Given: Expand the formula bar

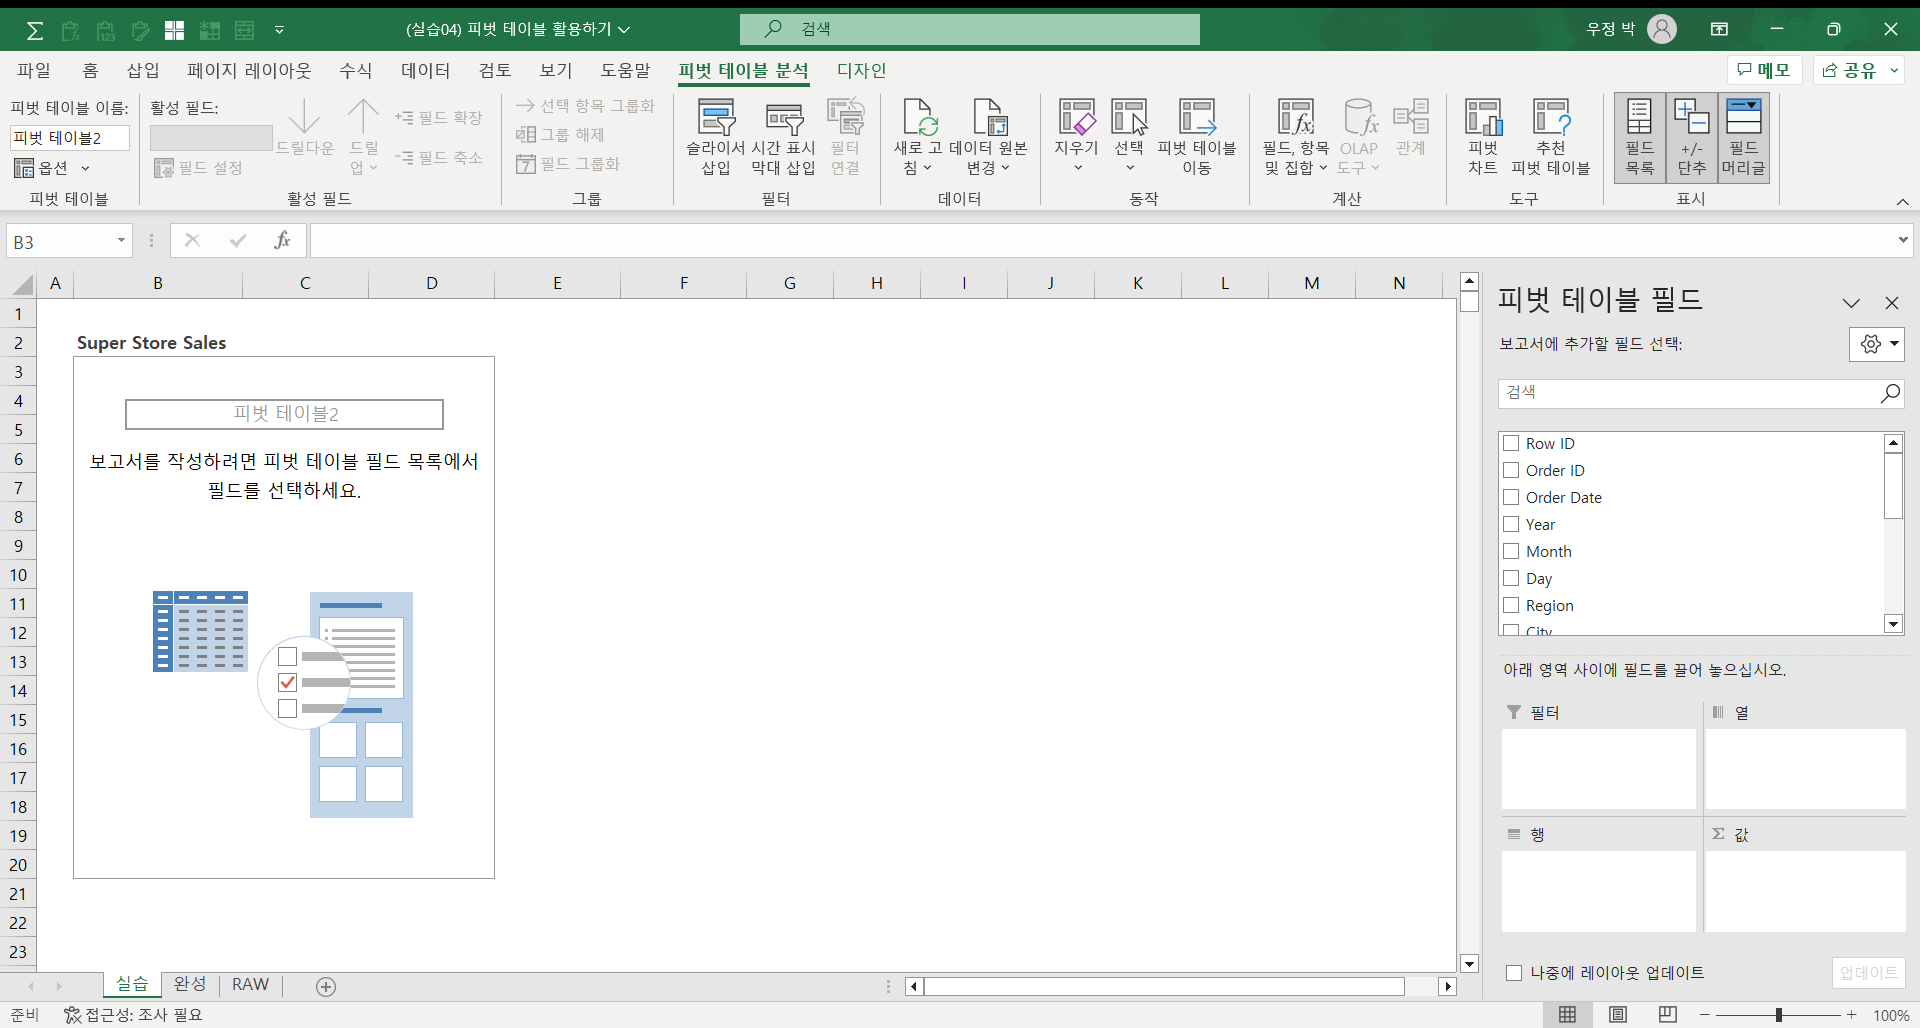Looking at the screenshot, I should click(x=1902, y=240).
